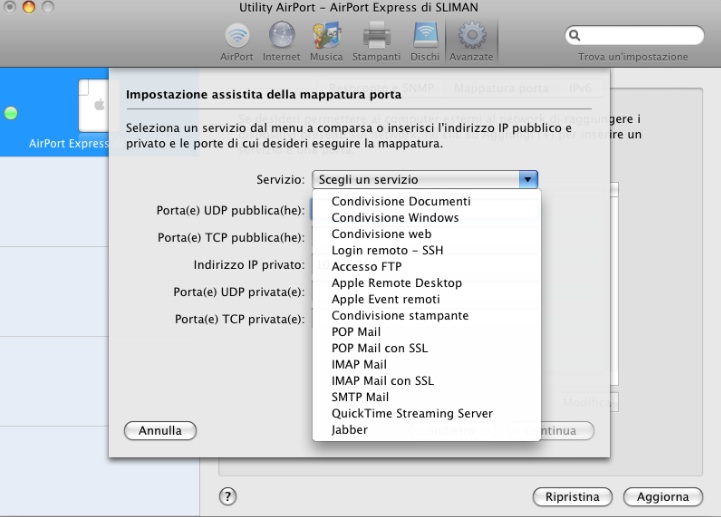Screen dimensions: 721x517
Task: Click the help question mark button
Action: tap(228, 496)
